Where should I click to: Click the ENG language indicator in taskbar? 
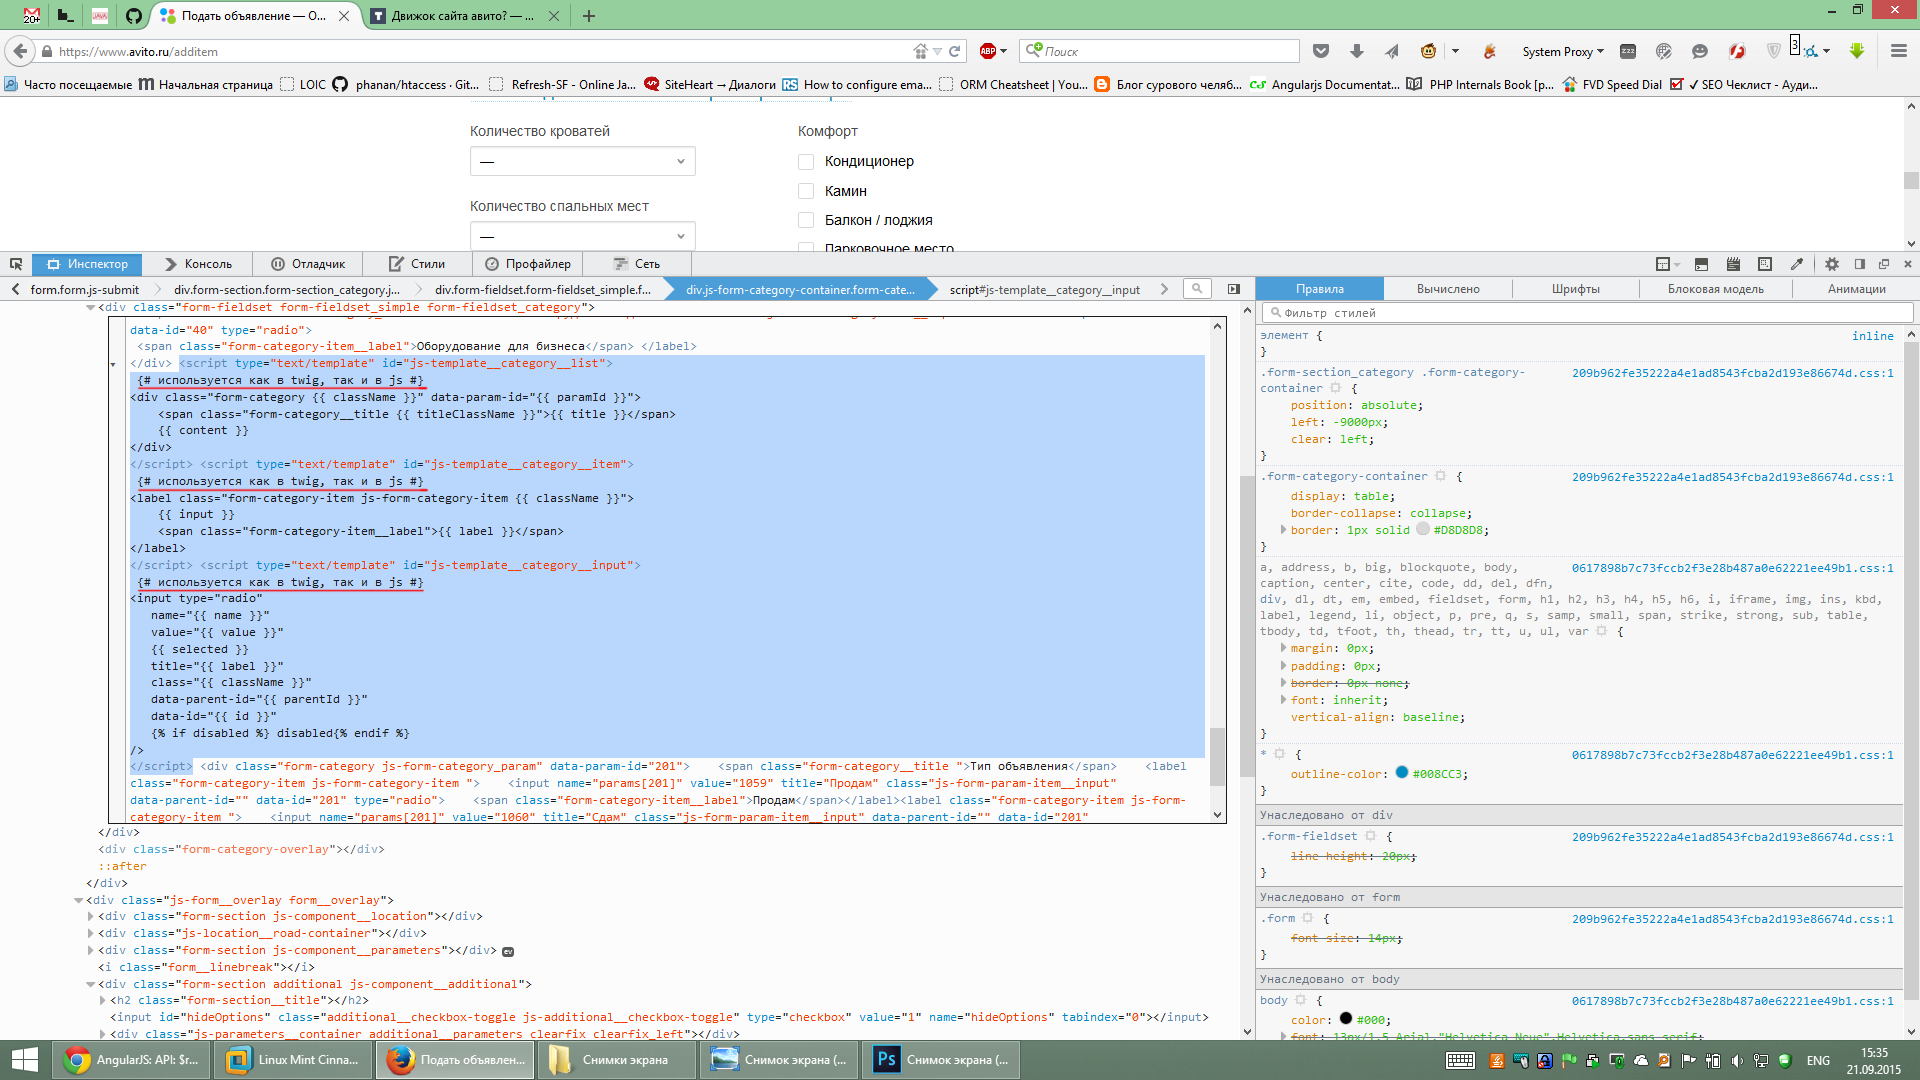pyautogui.click(x=1818, y=1060)
